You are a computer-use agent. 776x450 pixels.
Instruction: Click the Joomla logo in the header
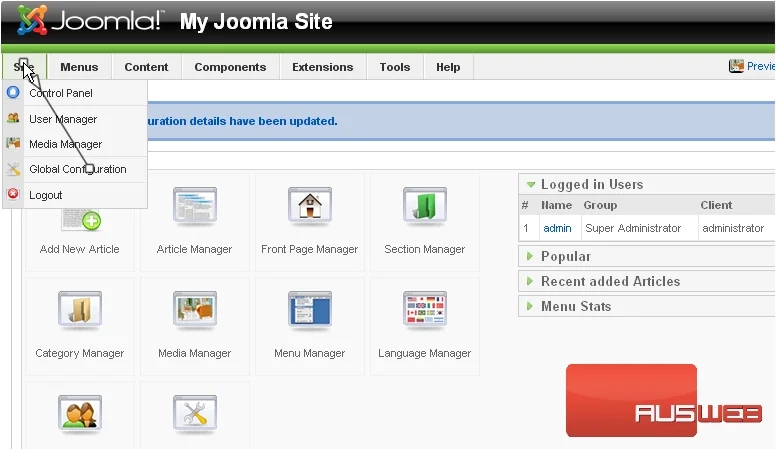tap(89, 21)
